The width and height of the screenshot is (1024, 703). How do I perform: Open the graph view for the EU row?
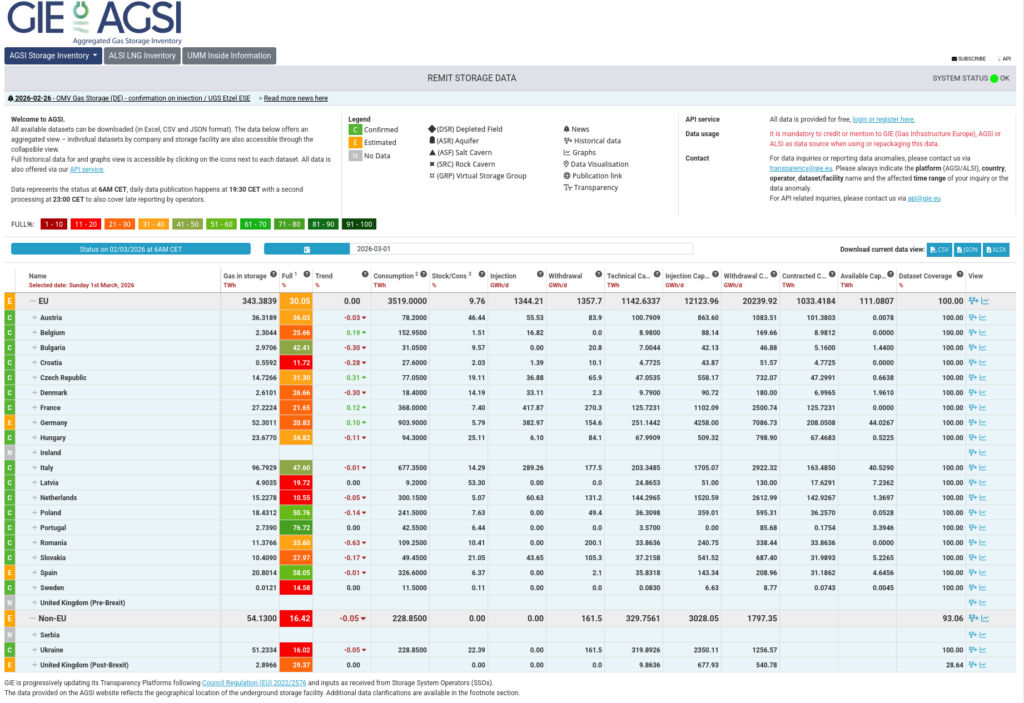click(x=984, y=300)
